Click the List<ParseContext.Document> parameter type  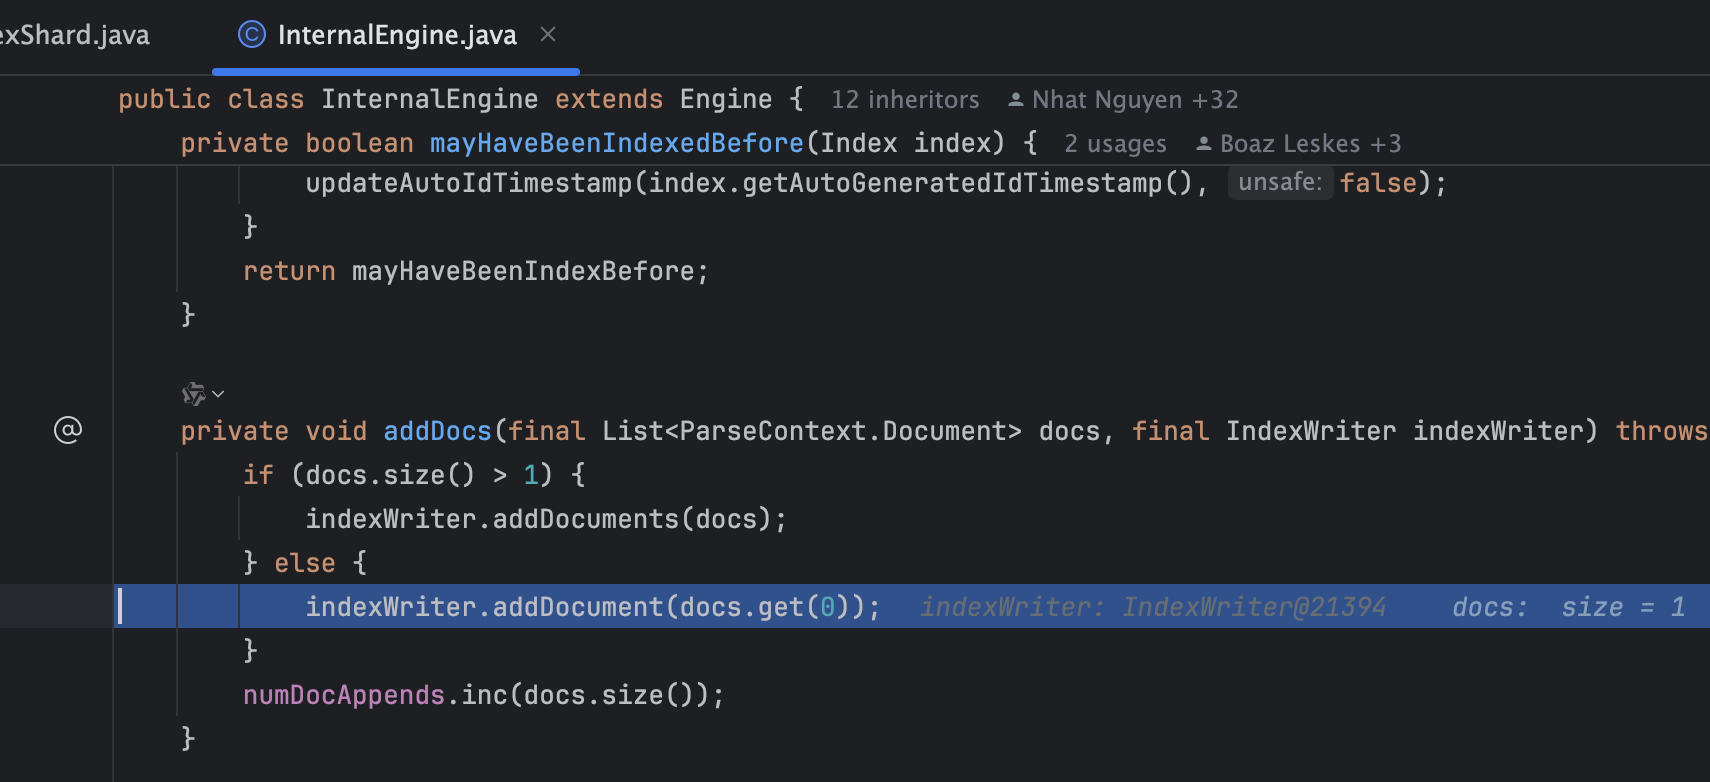point(811,431)
